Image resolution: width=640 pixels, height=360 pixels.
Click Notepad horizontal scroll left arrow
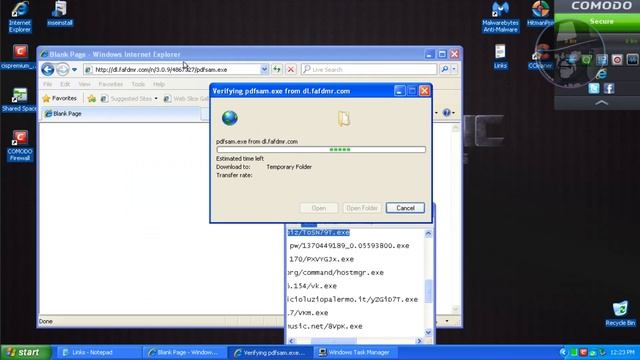pos(291,341)
